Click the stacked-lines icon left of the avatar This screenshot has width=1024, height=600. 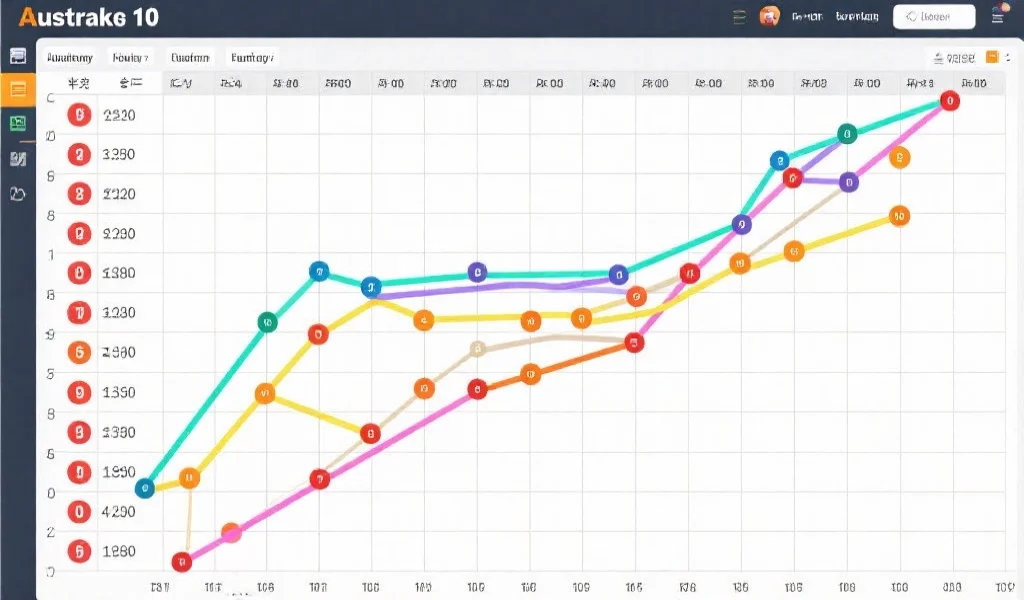tap(740, 16)
